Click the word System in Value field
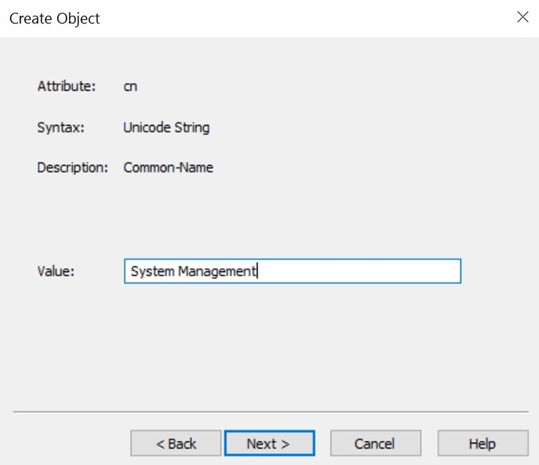The width and height of the screenshot is (539, 465). 153,272
